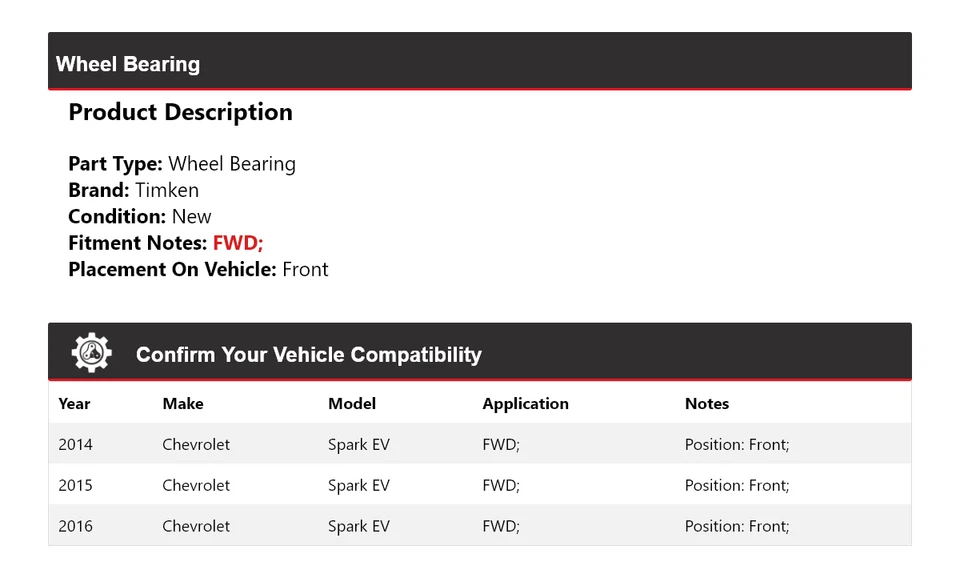
Task: Click the Product Description heading
Action: pyautogui.click(x=180, y=112)
